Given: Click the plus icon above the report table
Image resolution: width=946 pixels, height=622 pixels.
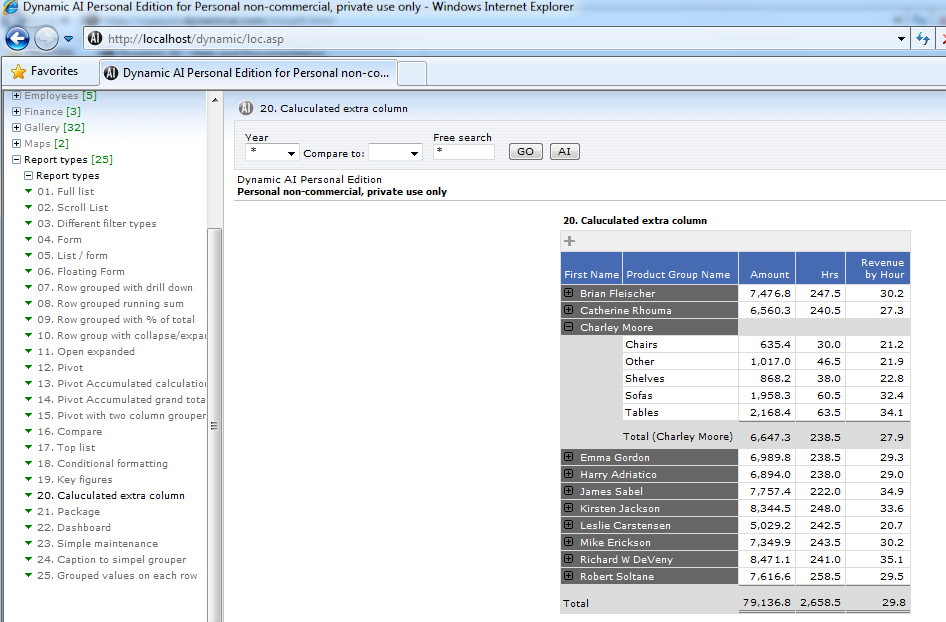Looking at the screenshot, I should 569,240.
